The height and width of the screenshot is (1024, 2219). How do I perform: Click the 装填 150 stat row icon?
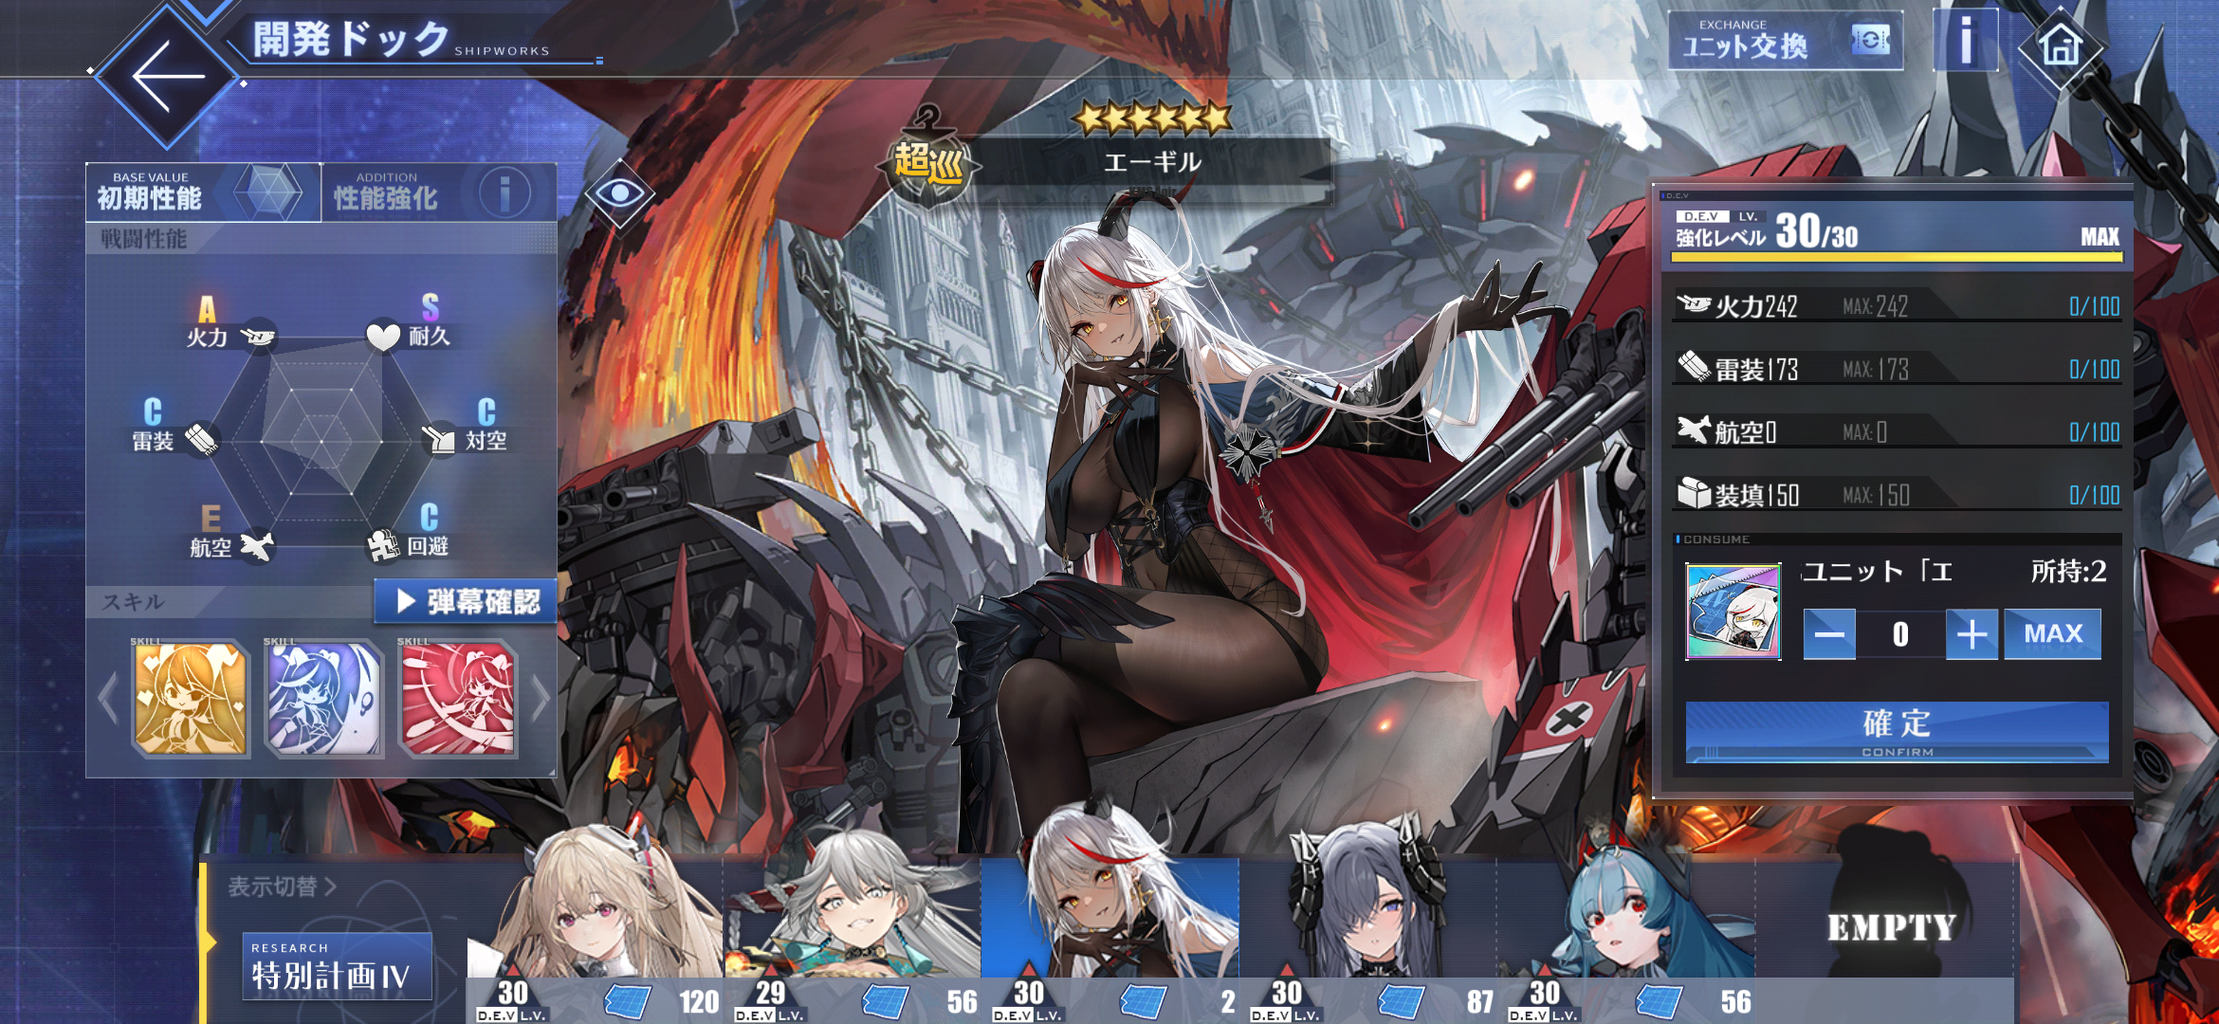(1693, 493)
